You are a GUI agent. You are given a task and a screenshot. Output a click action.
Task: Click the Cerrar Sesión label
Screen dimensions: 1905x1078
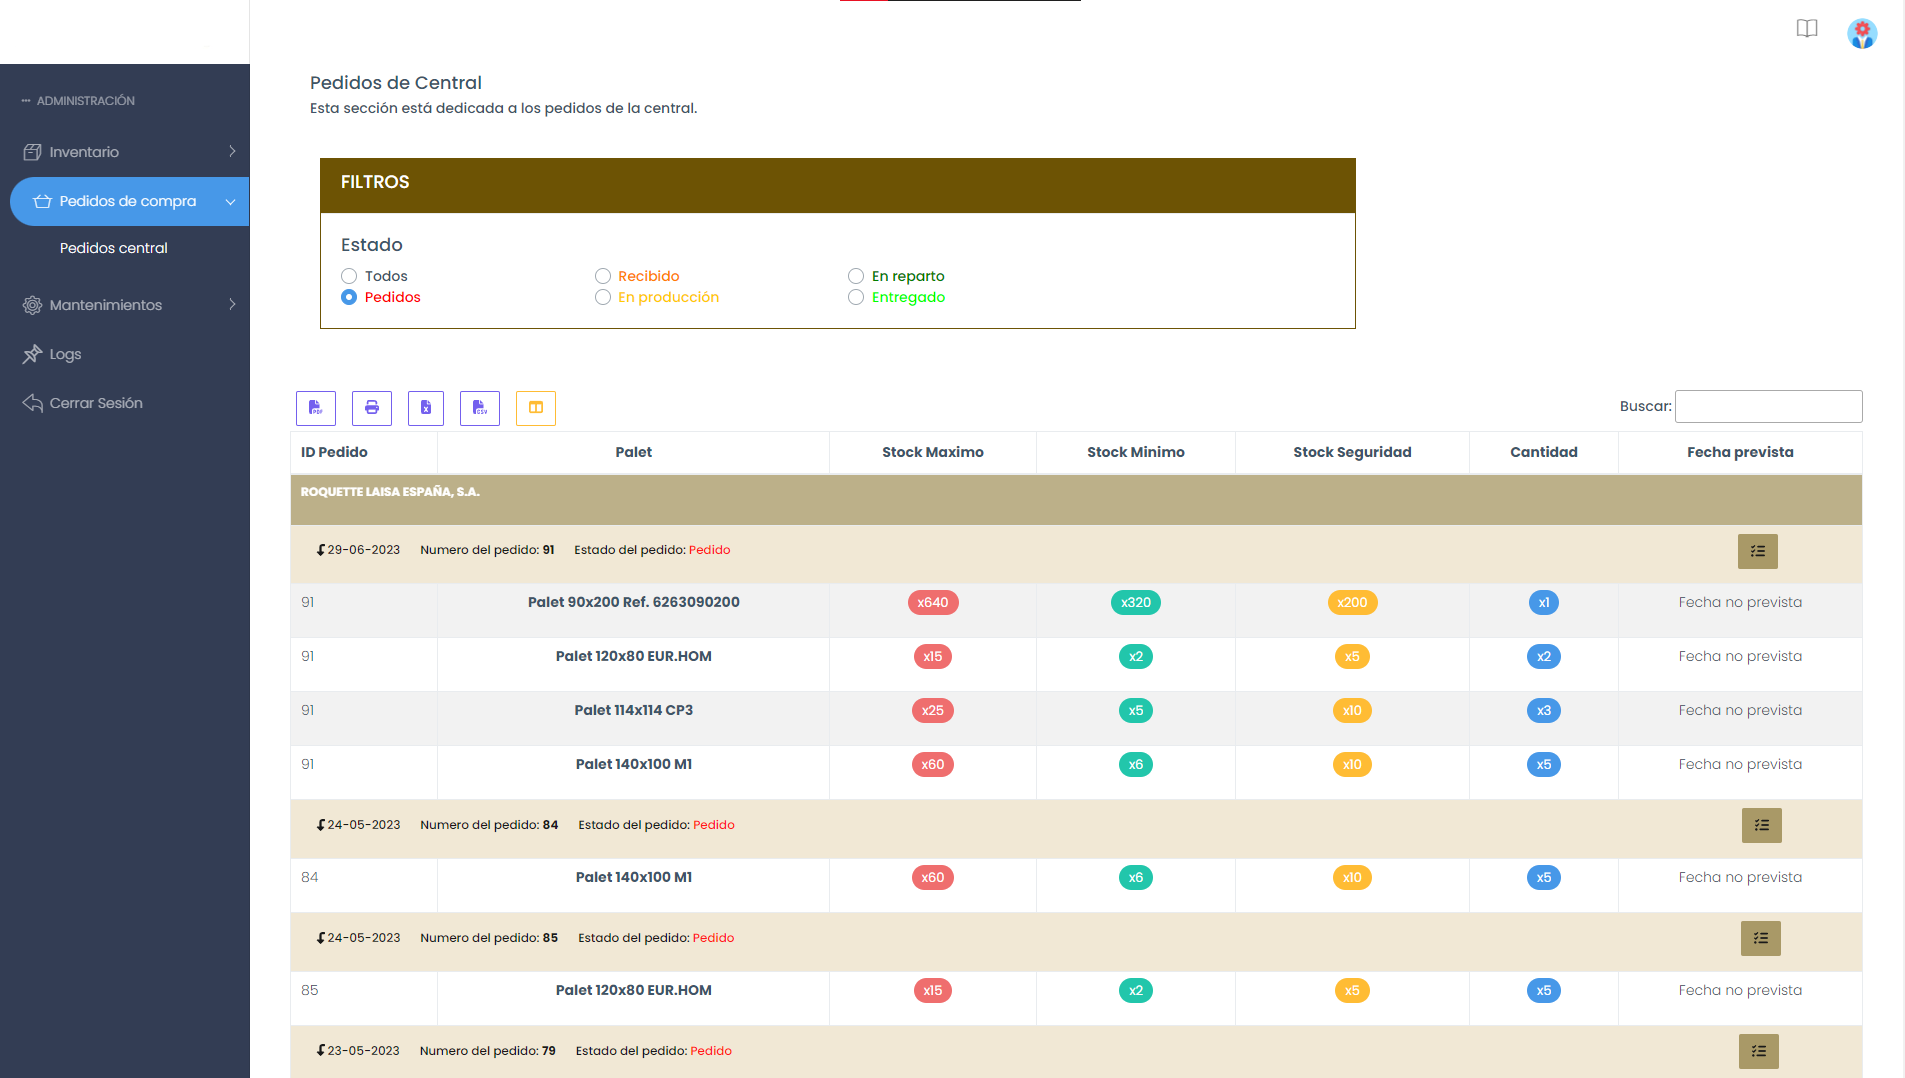96,403
